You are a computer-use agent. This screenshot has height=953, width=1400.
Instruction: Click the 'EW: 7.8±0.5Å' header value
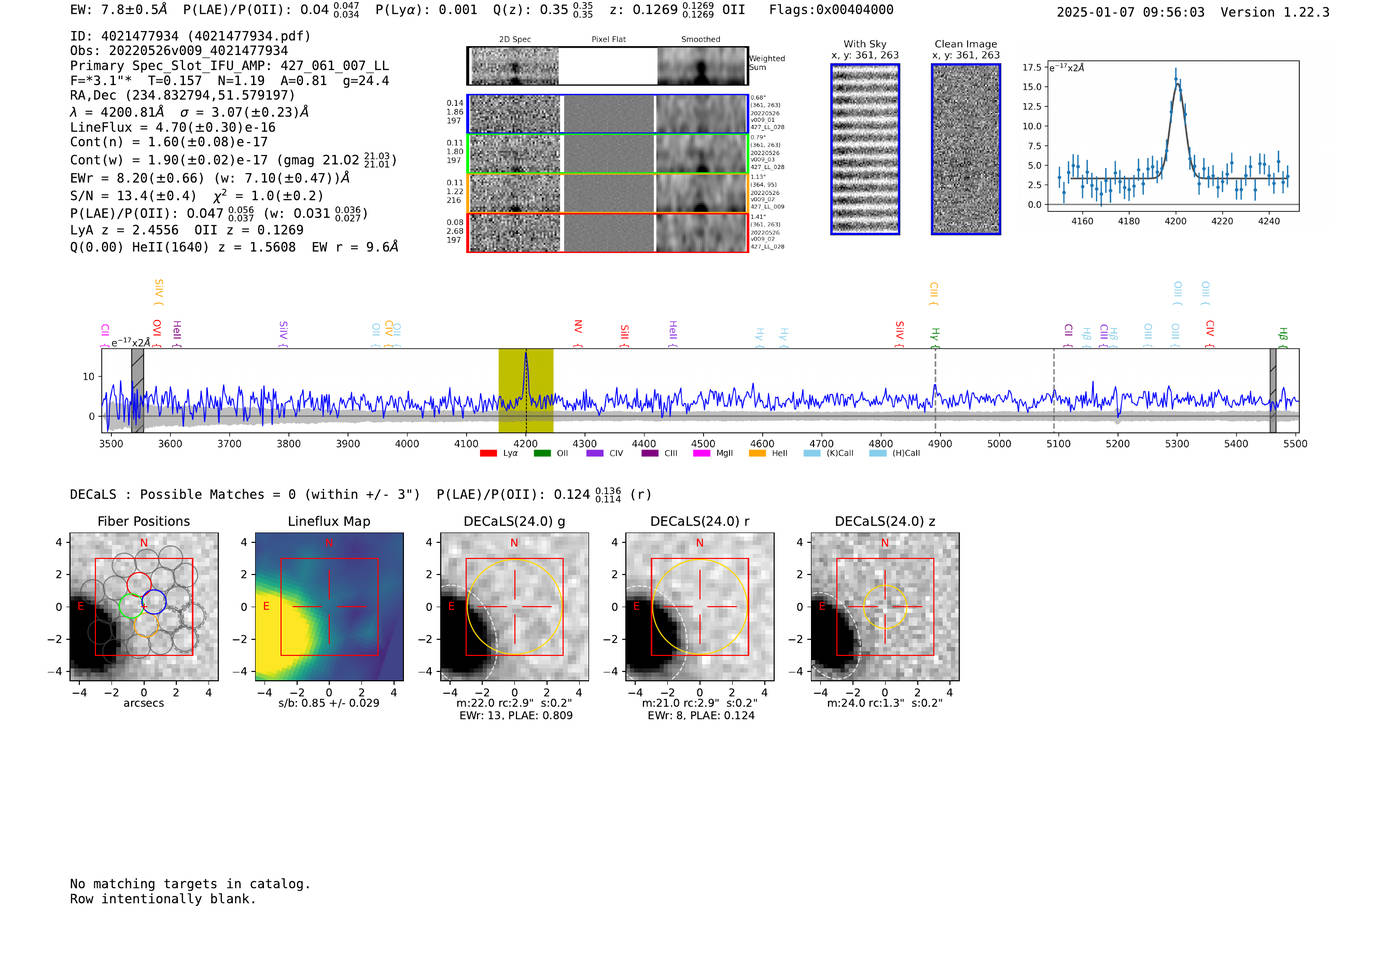click(119, 10)
